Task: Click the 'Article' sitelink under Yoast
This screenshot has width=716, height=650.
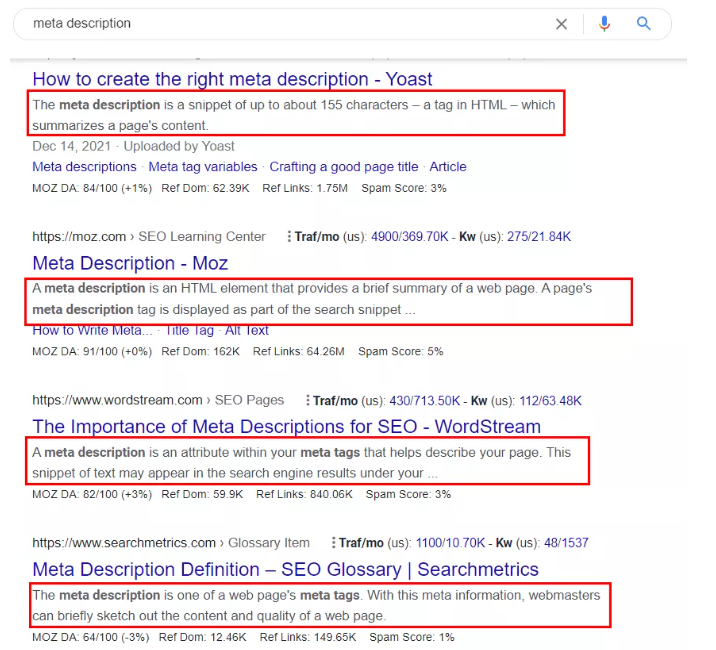Action: (448, 167)
